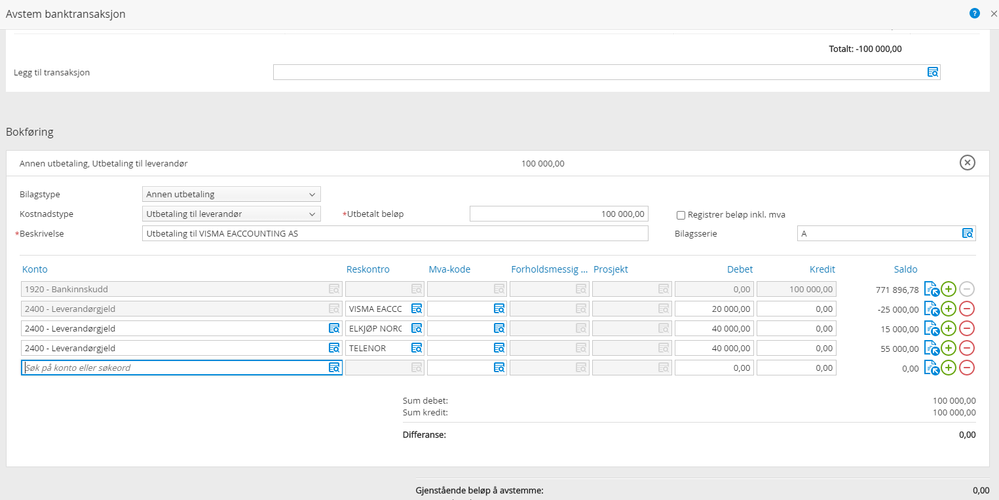
Task: Open the Kostnadstype dropdown
Action: tap(231, 214)
